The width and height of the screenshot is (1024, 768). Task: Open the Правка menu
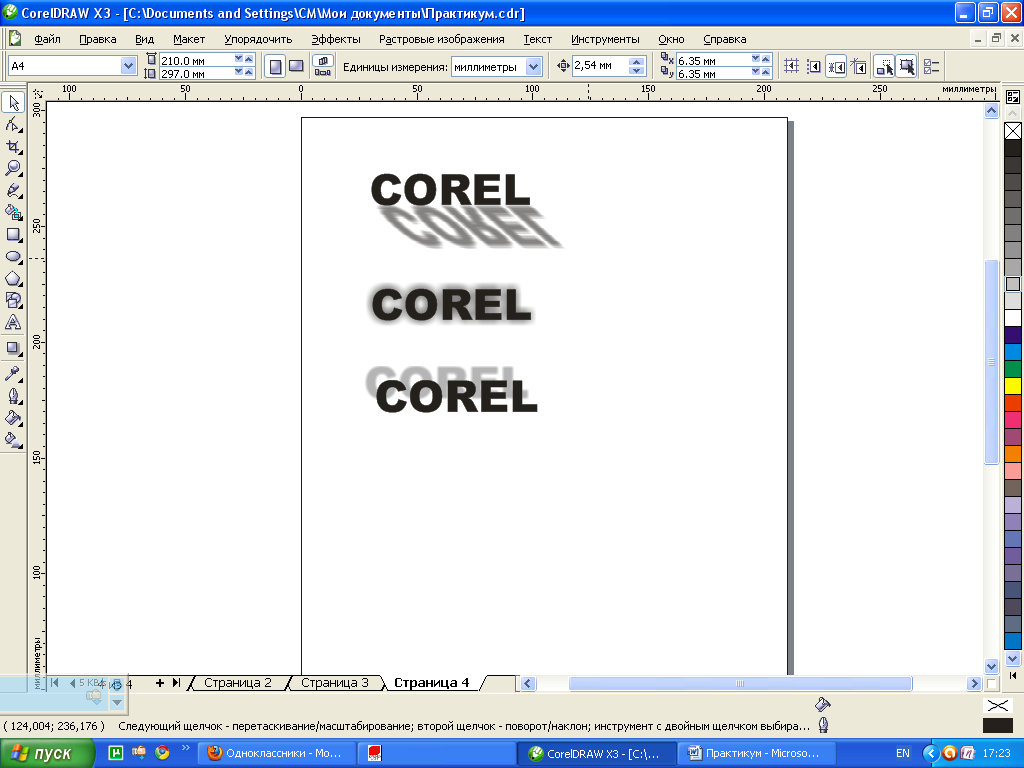tap(98, 39)
